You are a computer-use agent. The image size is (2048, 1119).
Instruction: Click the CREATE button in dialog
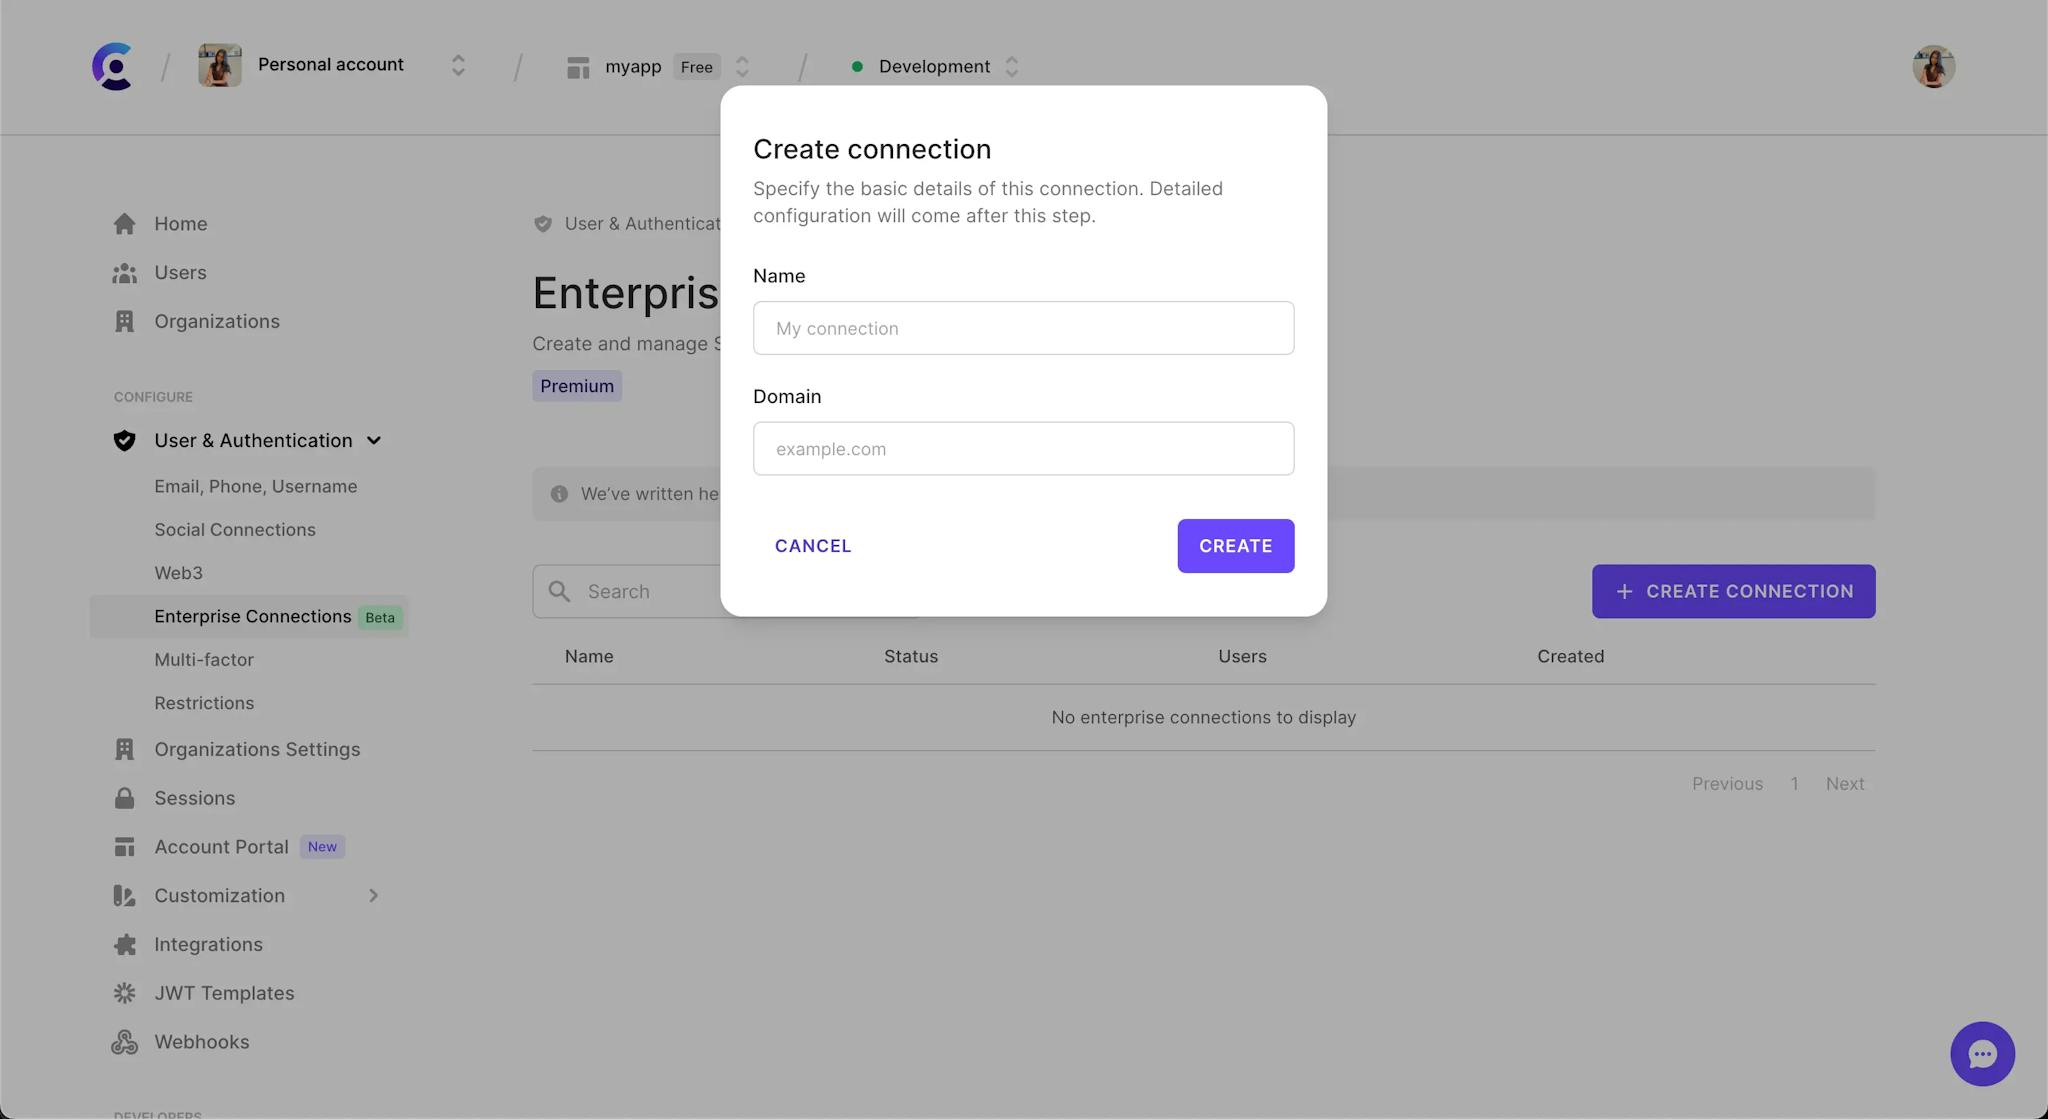pos(1235,546)
